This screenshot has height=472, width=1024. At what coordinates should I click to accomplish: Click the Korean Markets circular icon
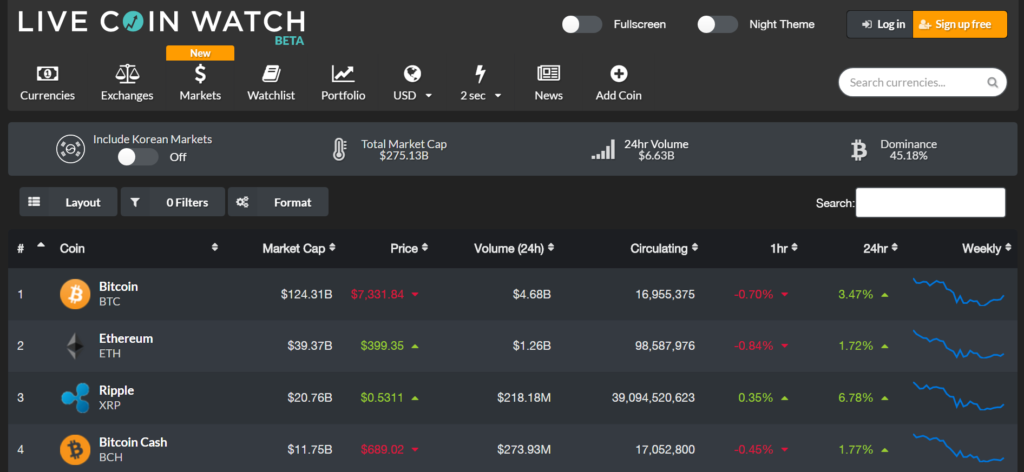click(71, 148)
